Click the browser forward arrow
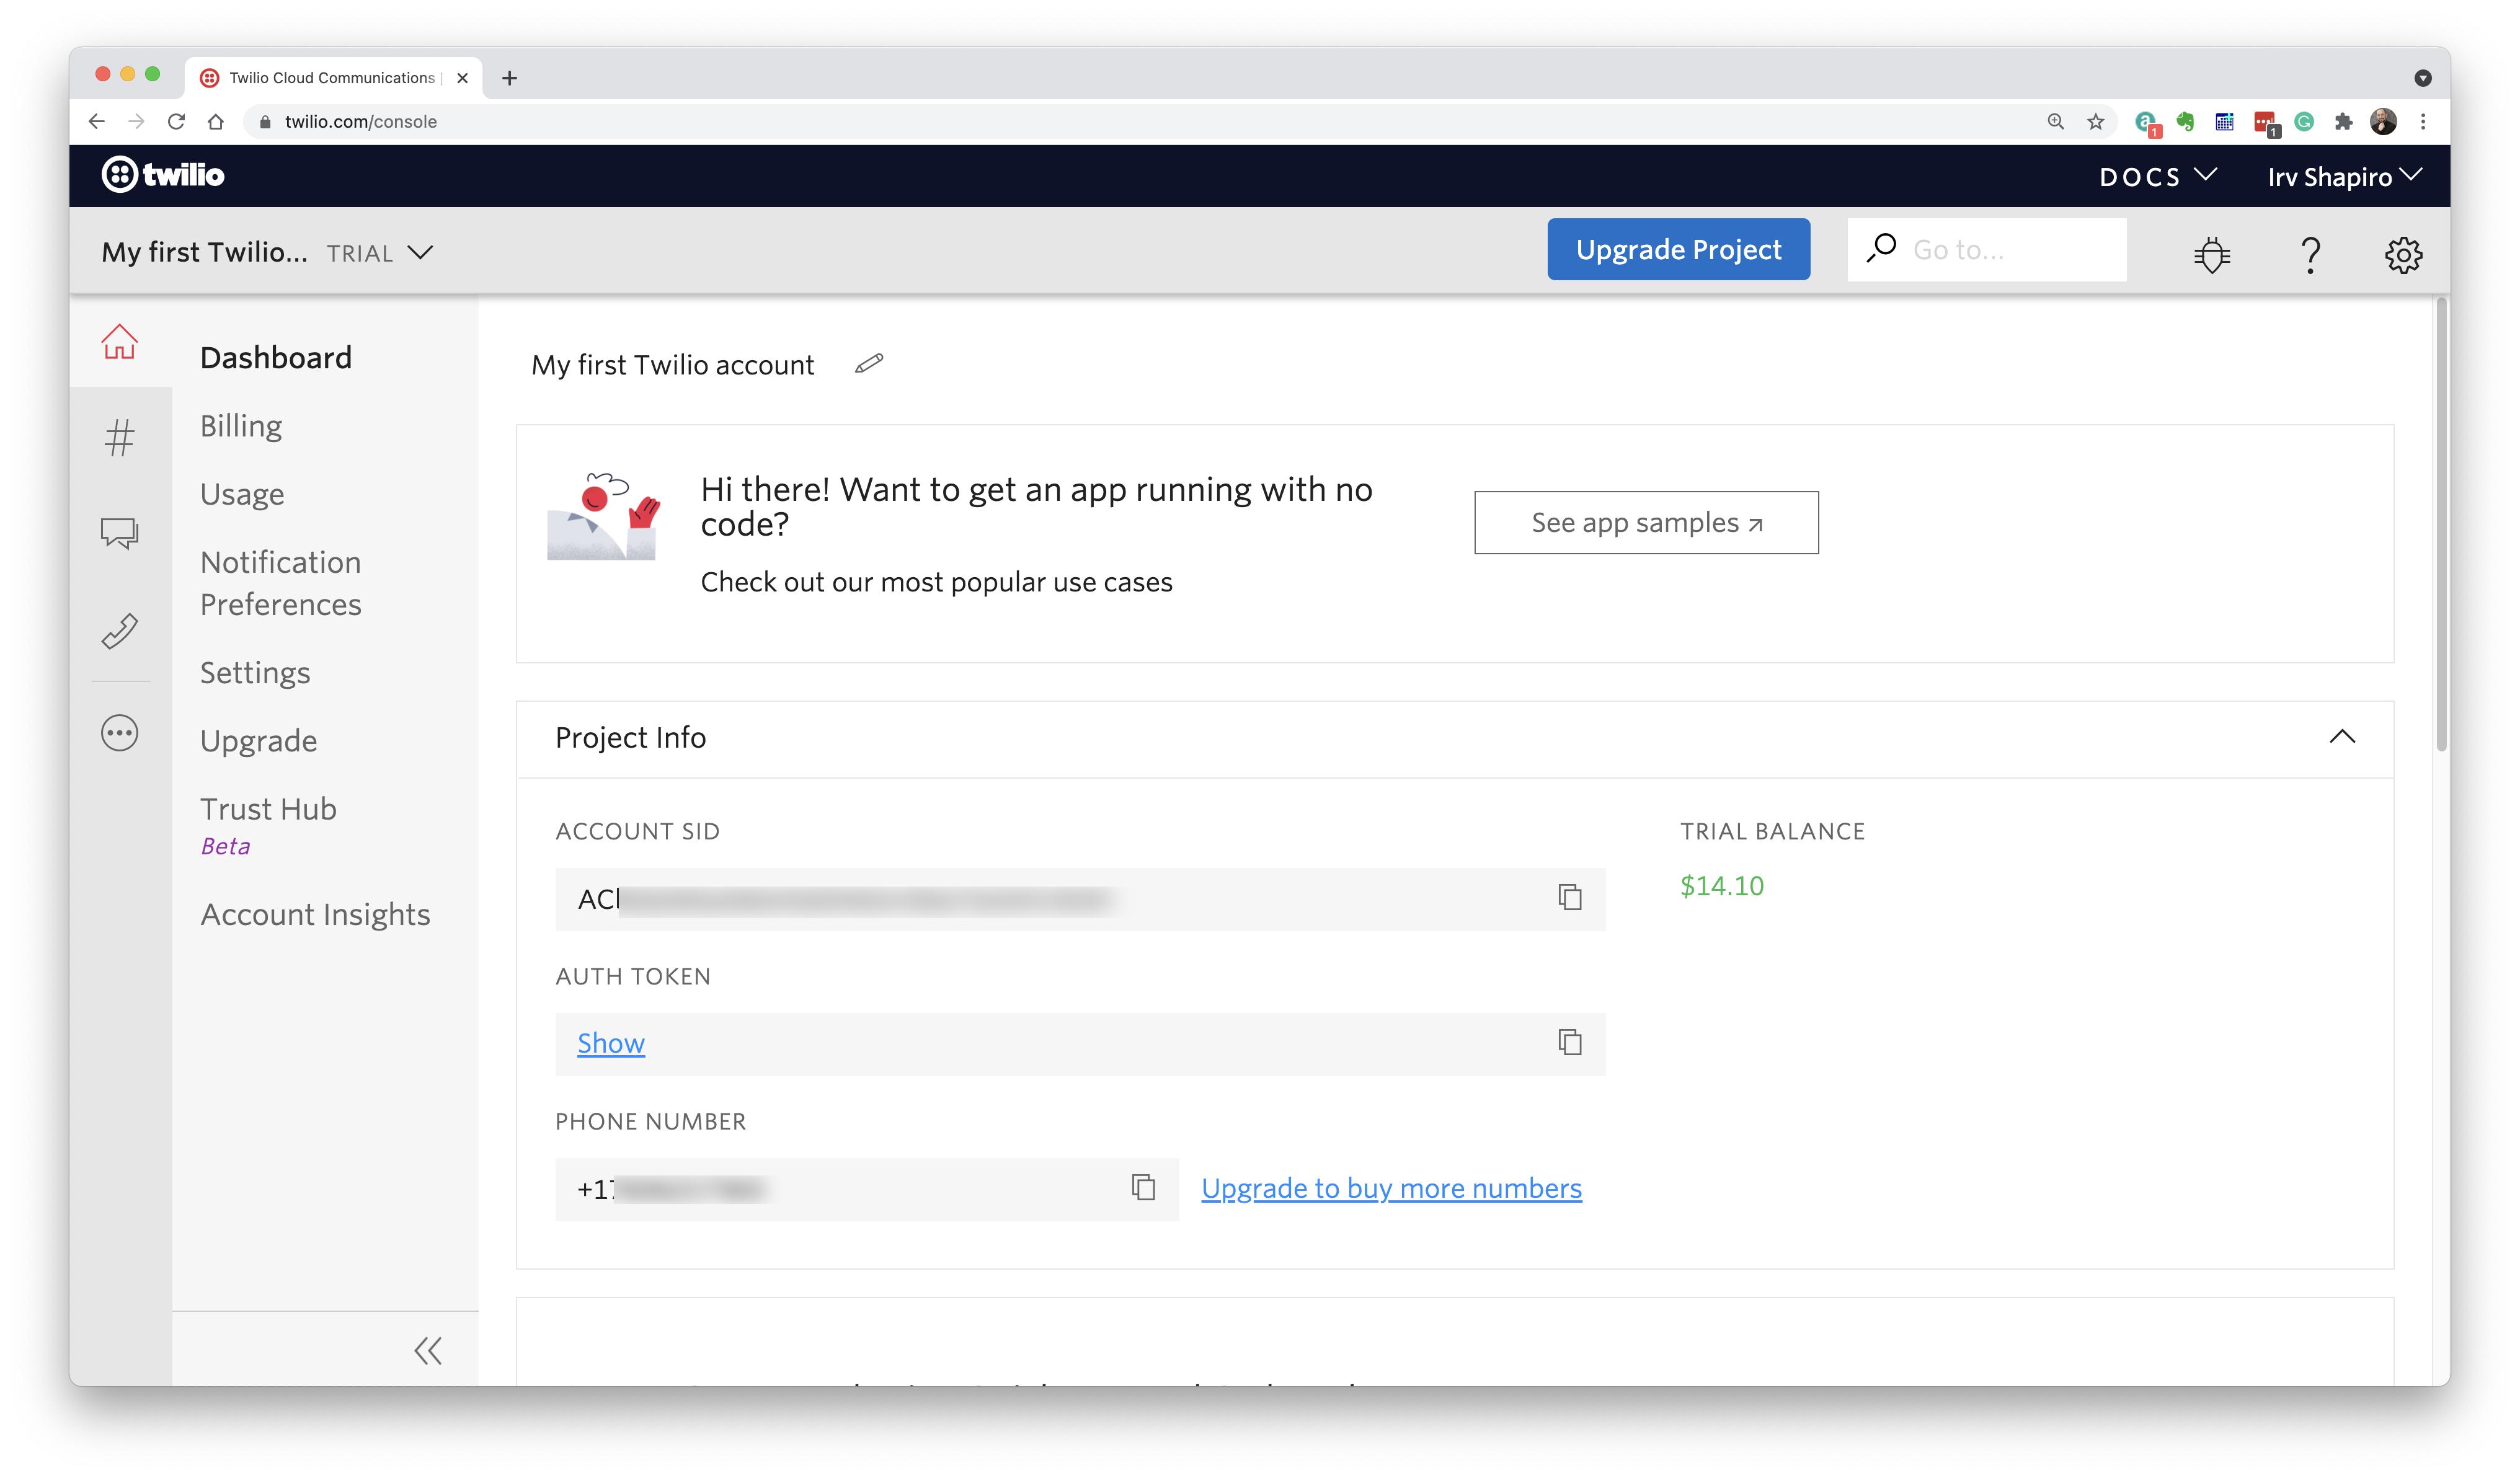This screenshot has width=2520, height=1478. point(136,121)
